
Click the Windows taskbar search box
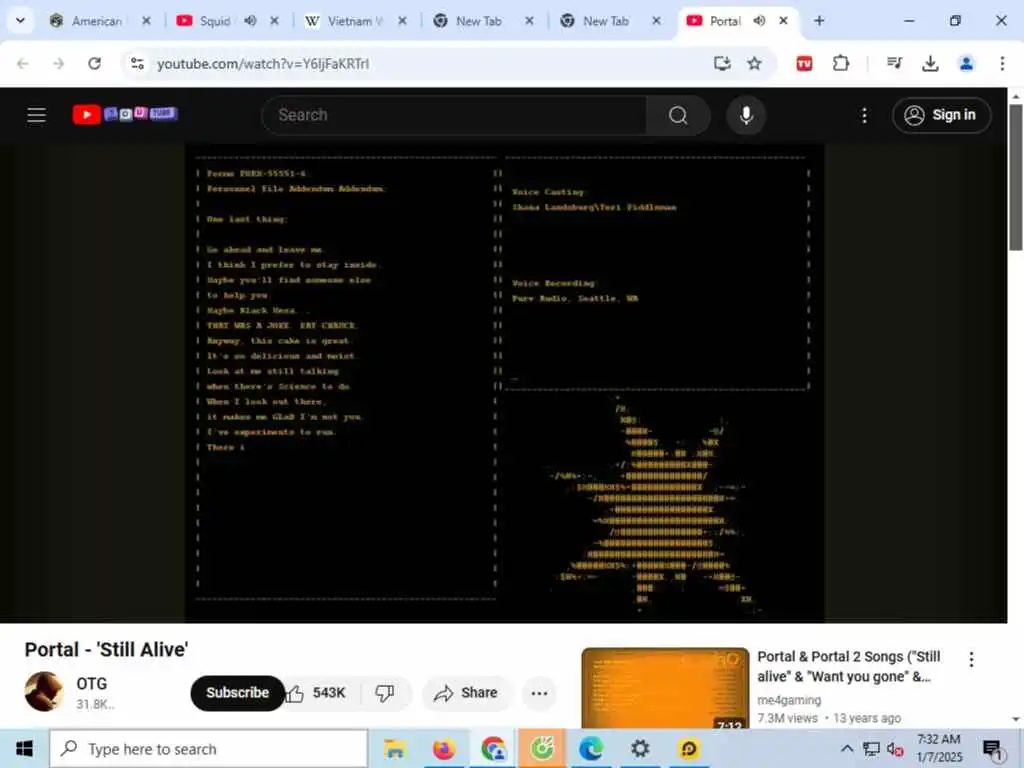click(208, 748)
